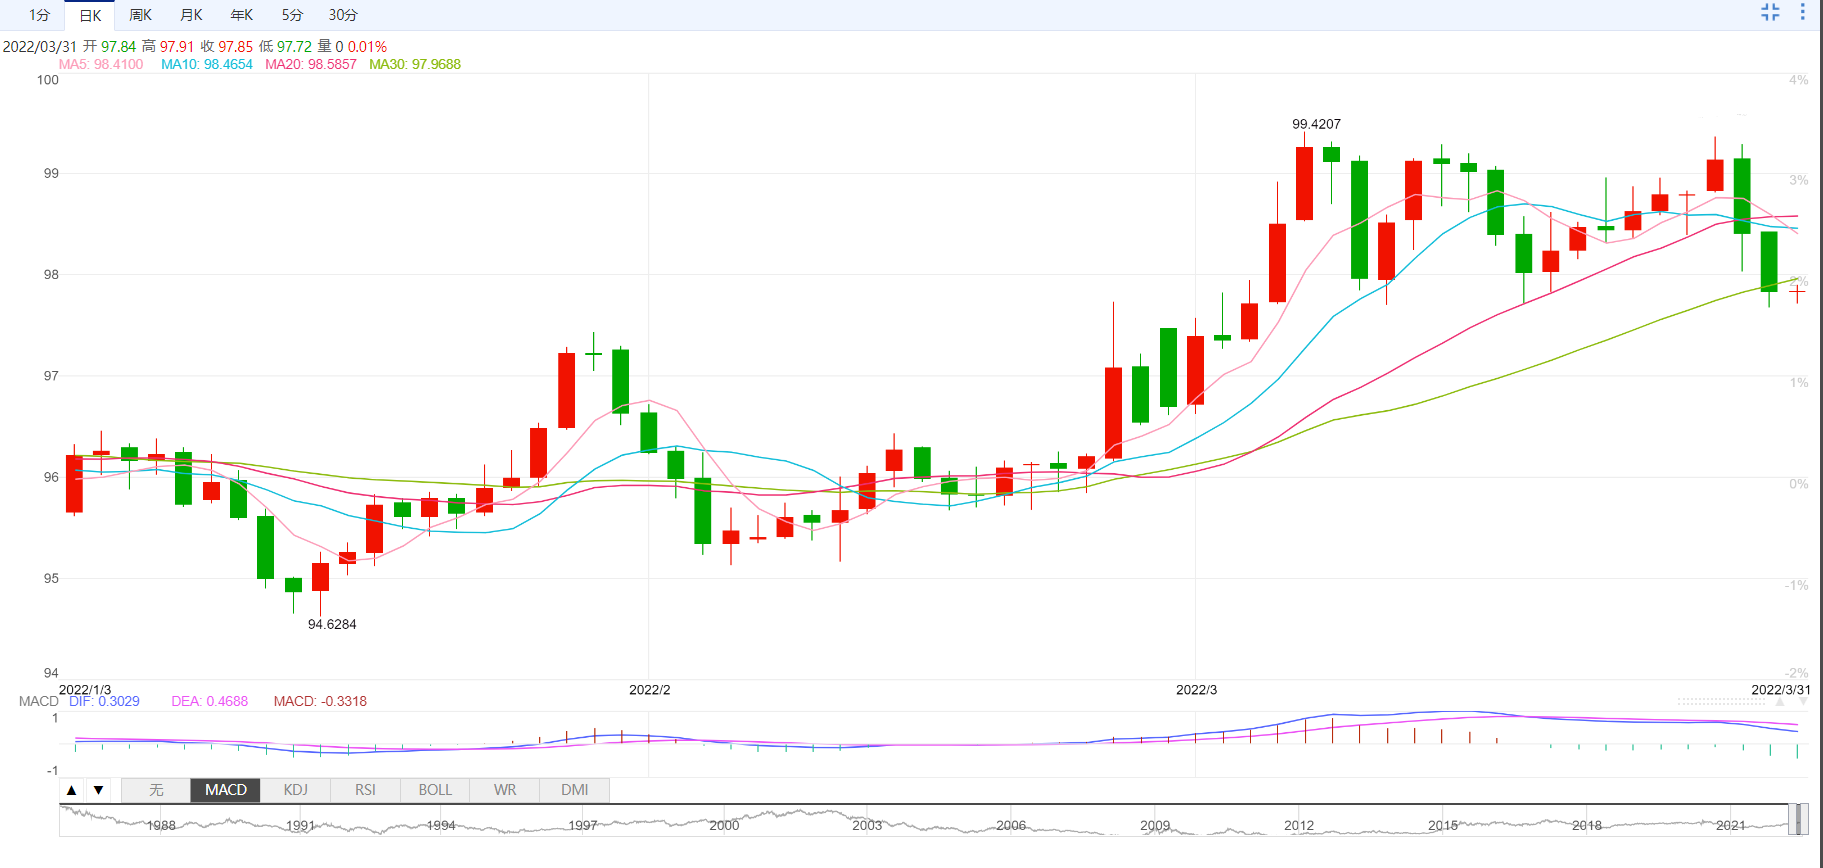Toggle the DEA line legend entry
This screenshot has height=868, width=1823.
pyautogui.click(x=209, y=701)
